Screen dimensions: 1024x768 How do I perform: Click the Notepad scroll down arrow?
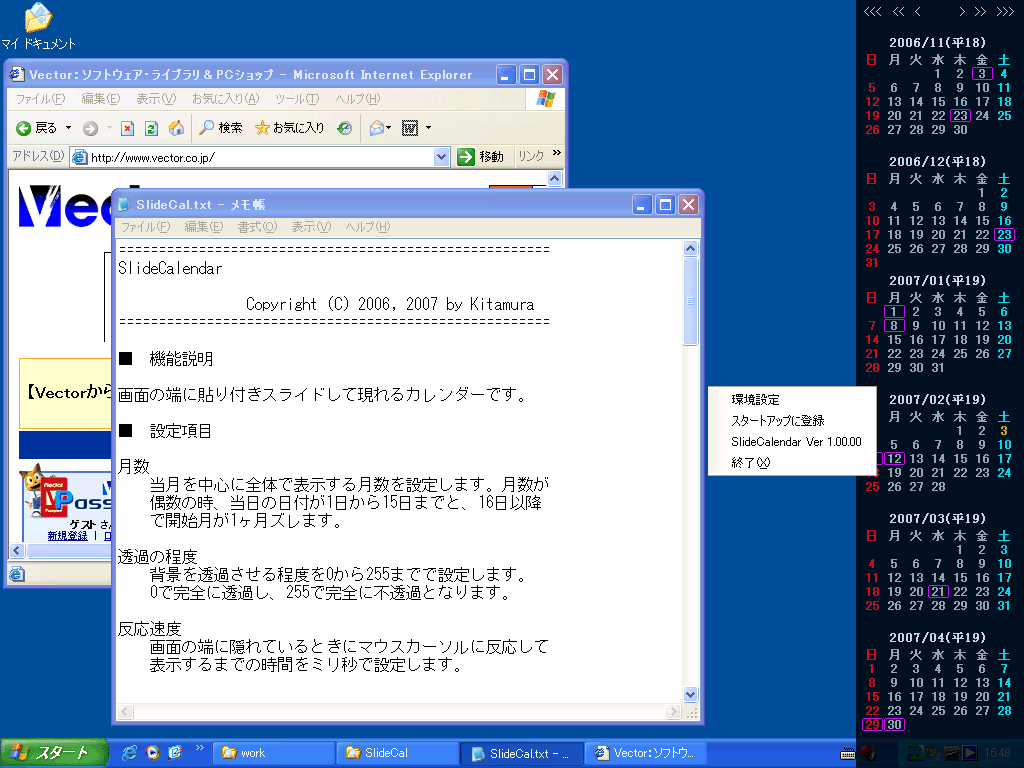pos(690,694)
